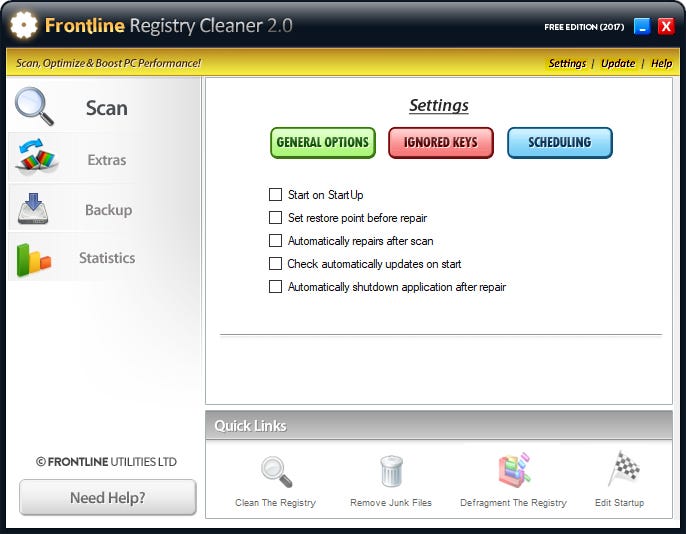Check the automatic updates on start option

click(x=275, y=264)
